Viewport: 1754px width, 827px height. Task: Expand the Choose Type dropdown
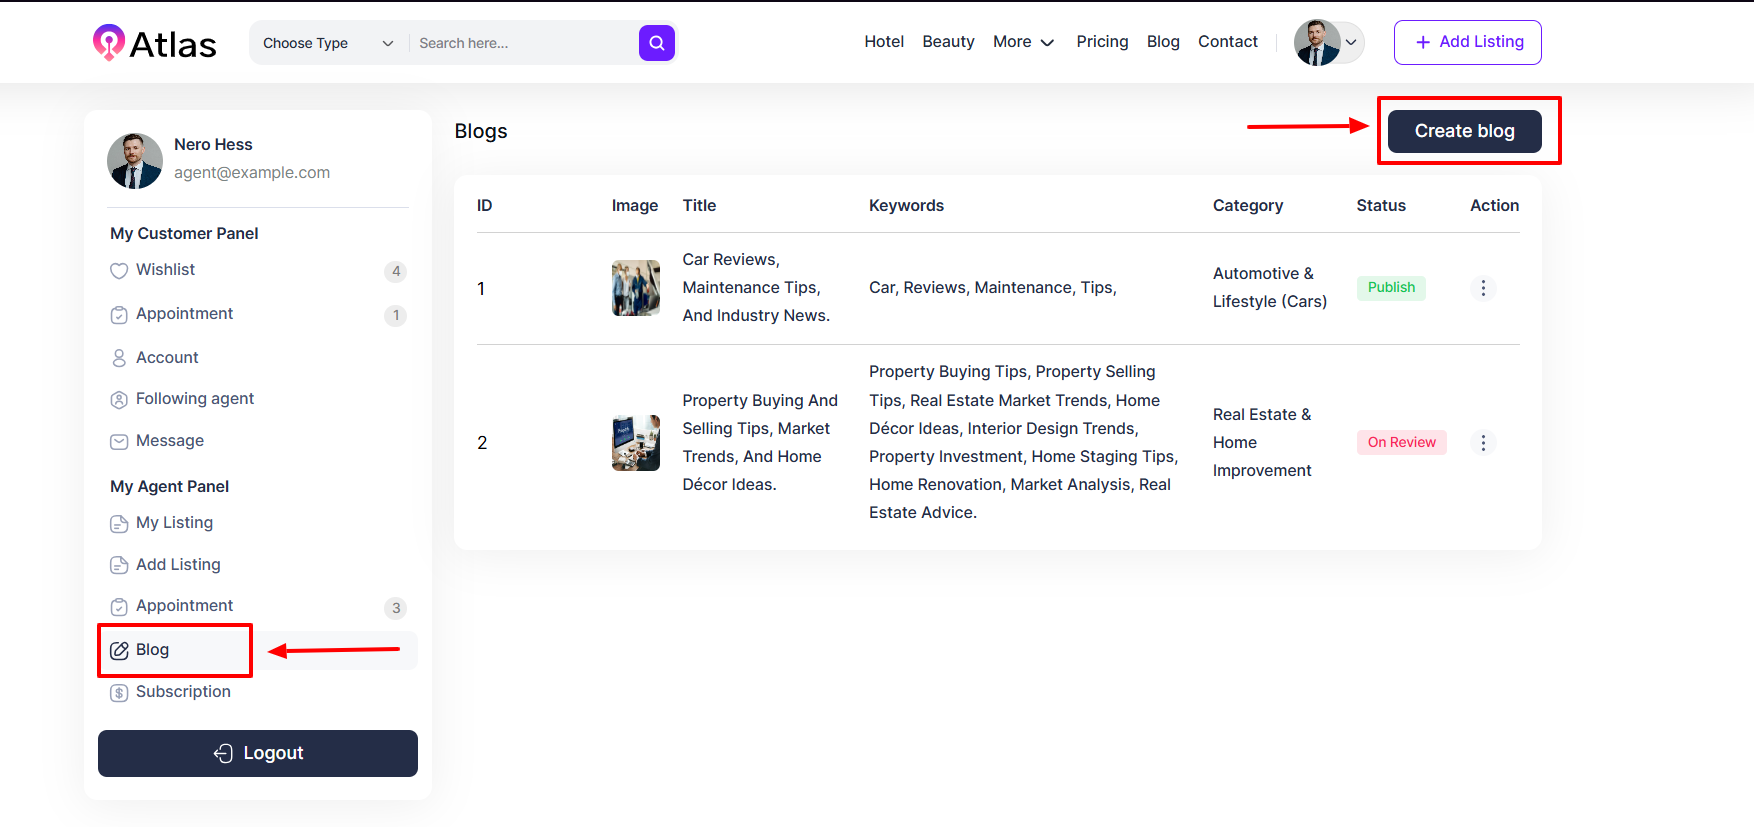point(328,43)
